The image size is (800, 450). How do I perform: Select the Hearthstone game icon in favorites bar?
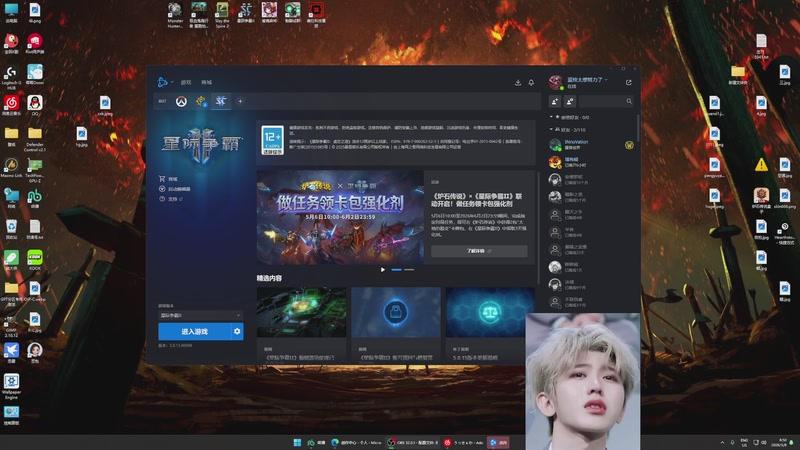pyautogui.click(x=201, y=102)
